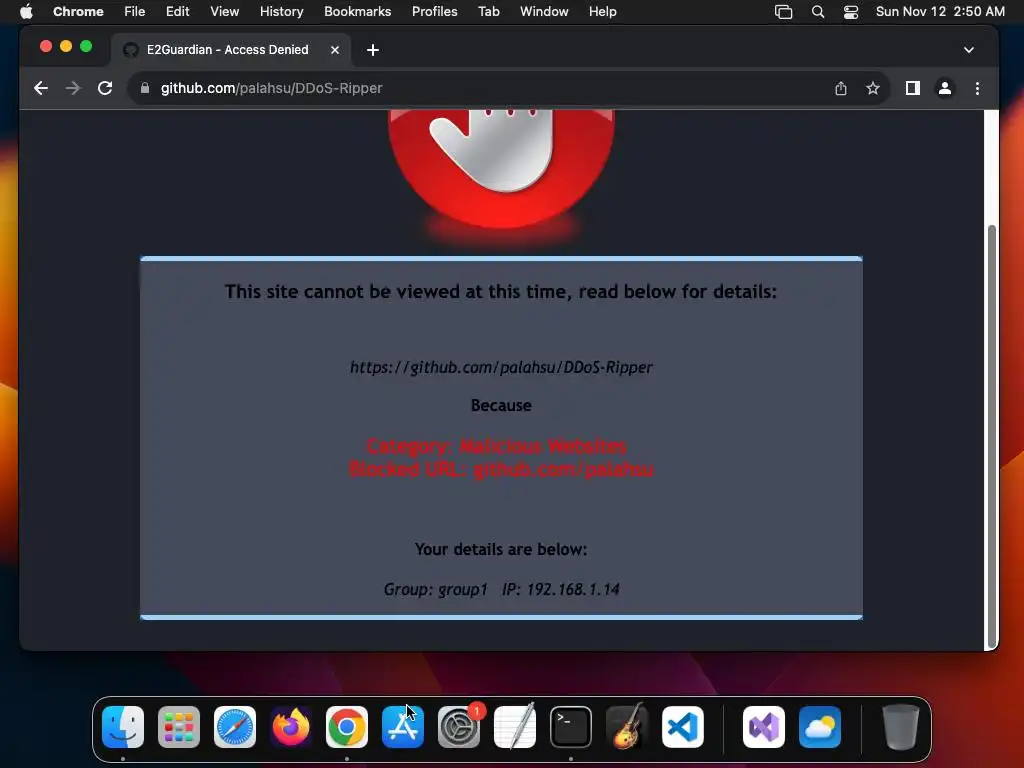Open the Window menu
Image resolution: width=1024 pixels, height=768 pixels.
click(544, 12)
